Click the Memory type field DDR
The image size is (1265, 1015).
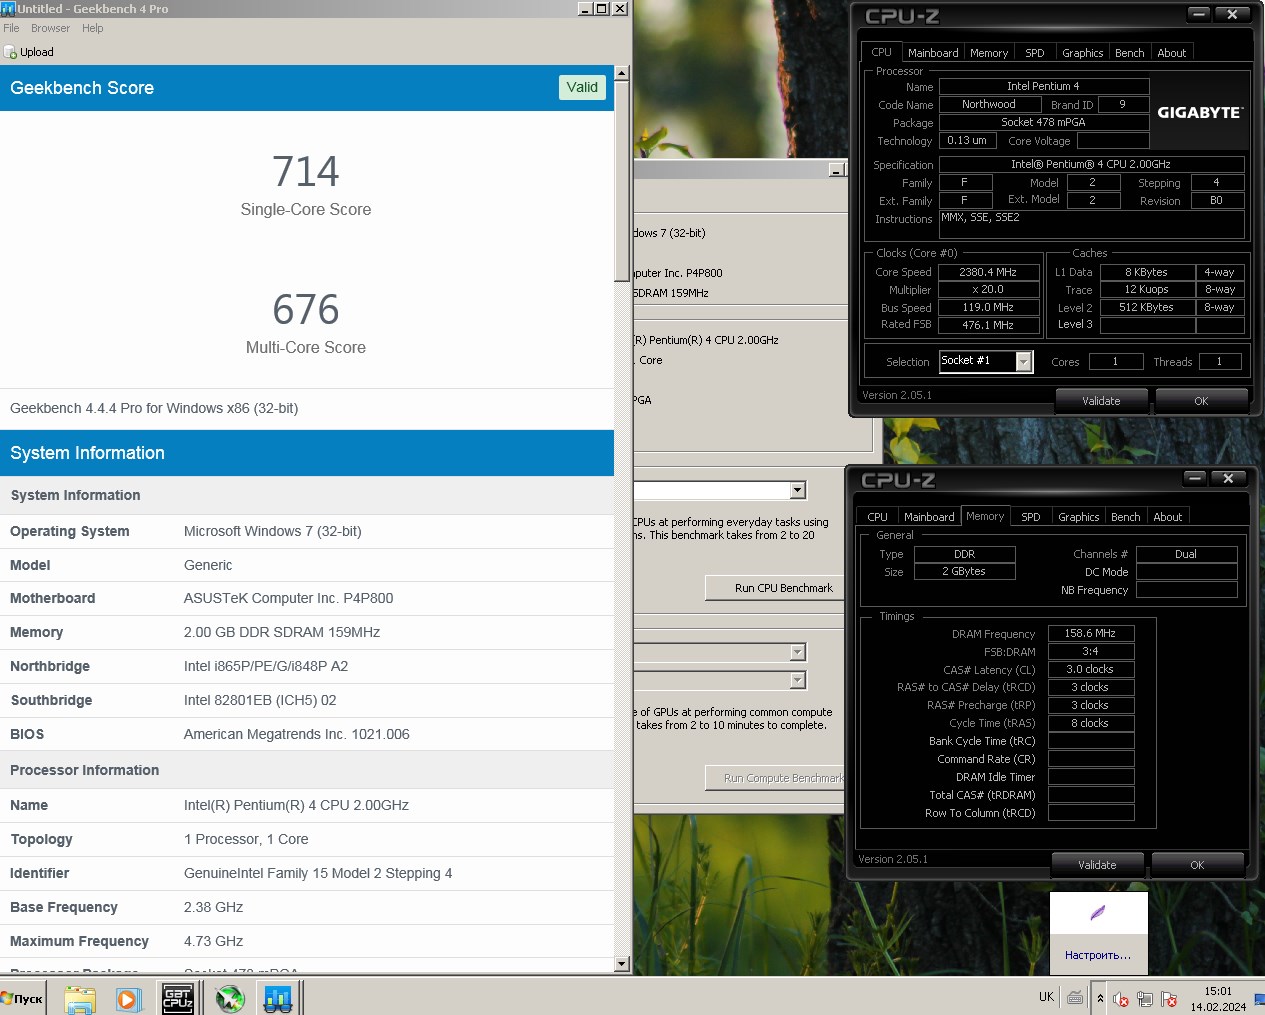[x=964, y=554]
